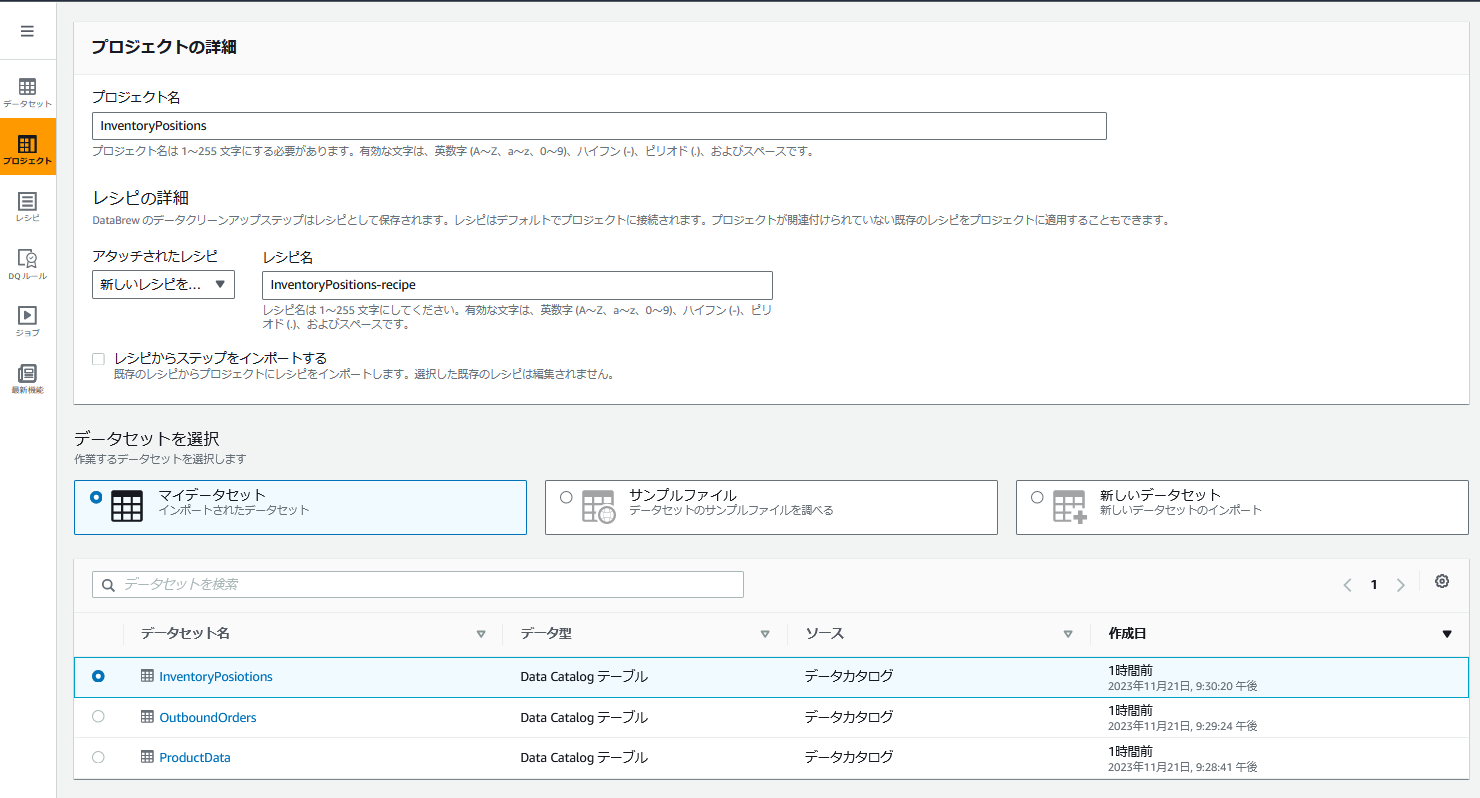Switch to the マイデータセット card

point(300,507)
